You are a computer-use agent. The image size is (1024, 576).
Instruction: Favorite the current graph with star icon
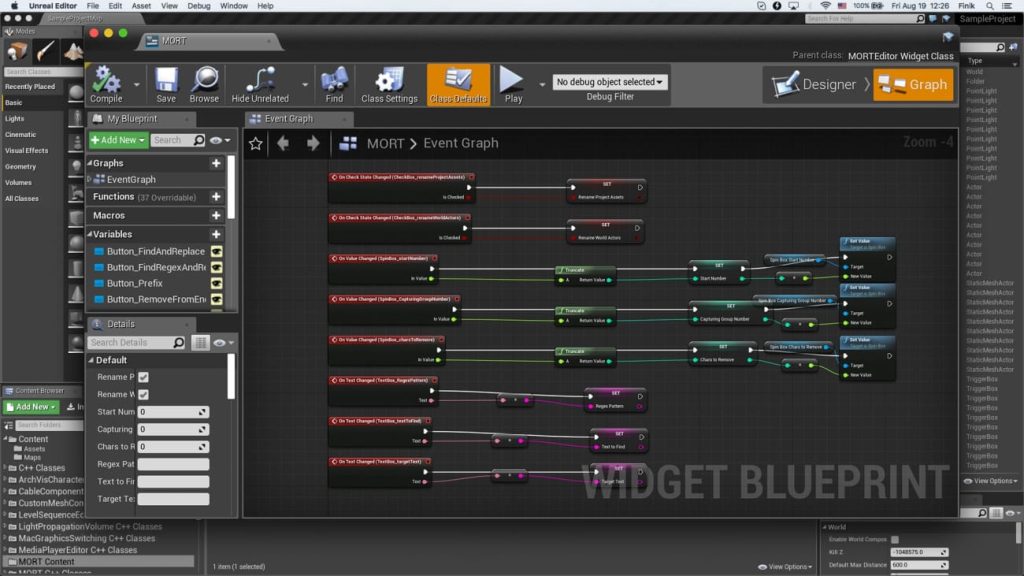click(x=255, y=144)
